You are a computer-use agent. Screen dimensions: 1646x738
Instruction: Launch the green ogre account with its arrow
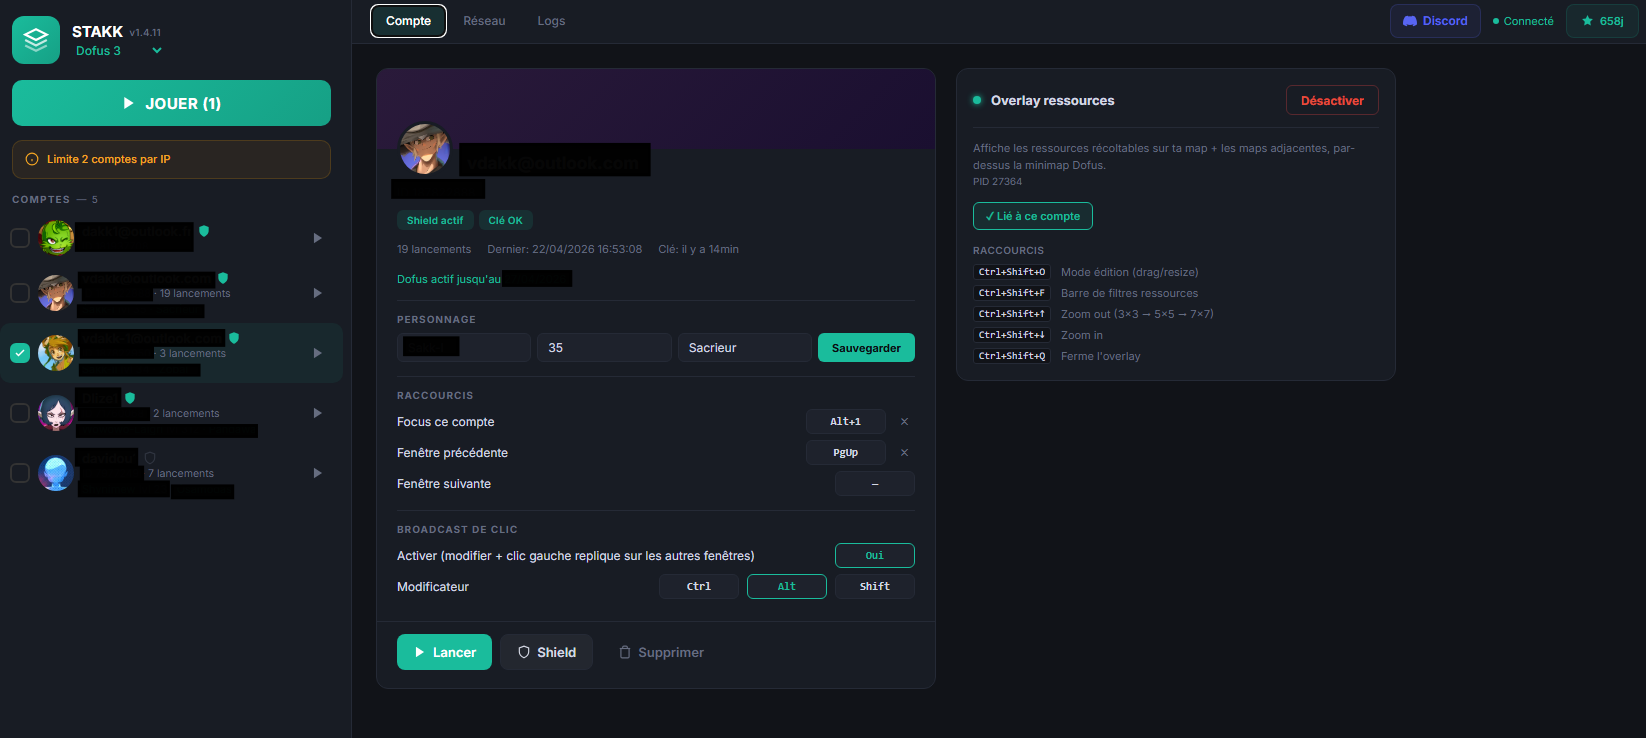318,238
